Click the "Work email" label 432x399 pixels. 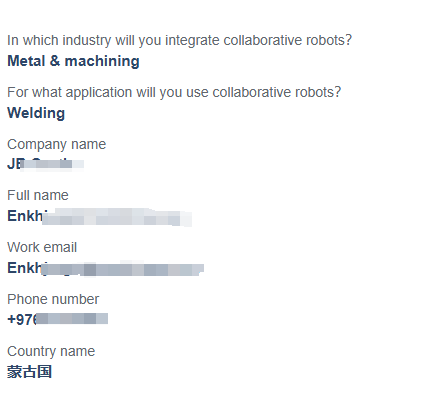pos(42,247)
